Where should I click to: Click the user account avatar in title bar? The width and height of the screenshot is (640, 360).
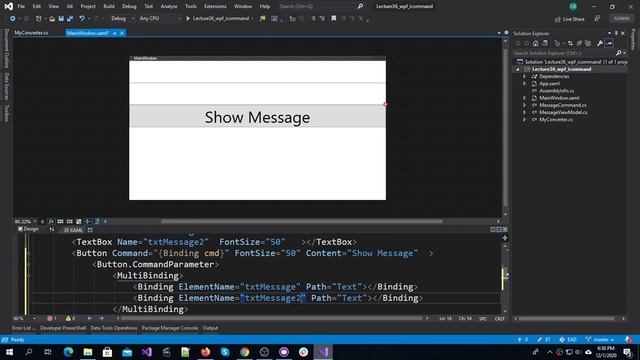[573, 7]
